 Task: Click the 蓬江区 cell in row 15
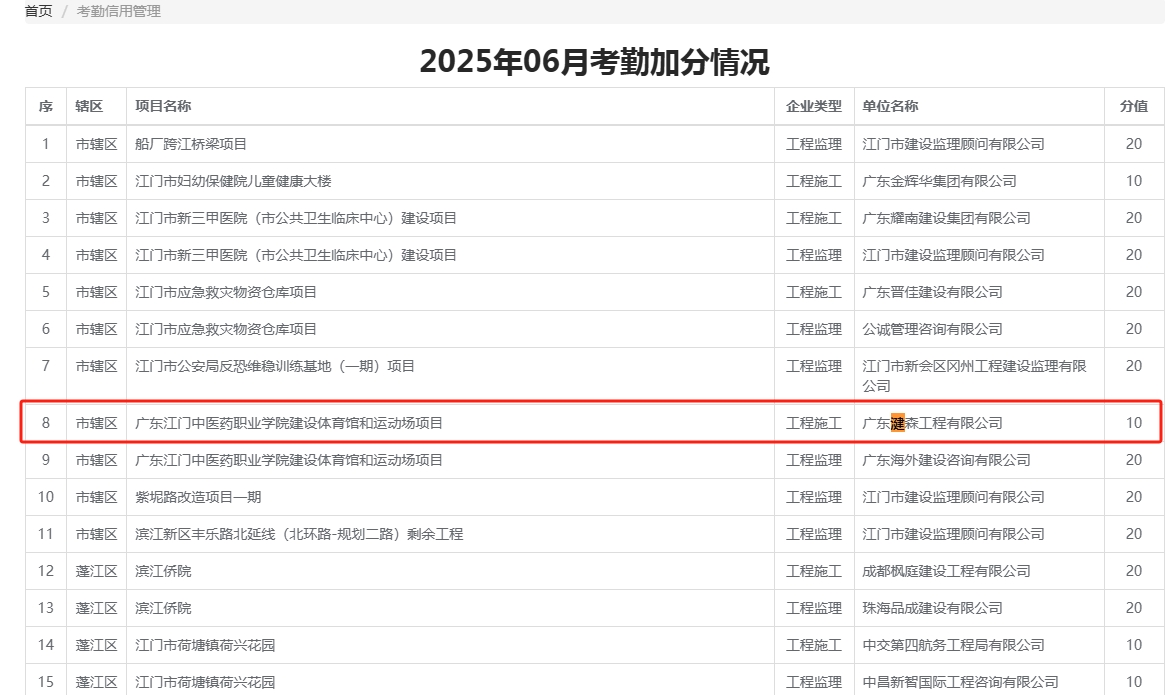tap(97, 682)
